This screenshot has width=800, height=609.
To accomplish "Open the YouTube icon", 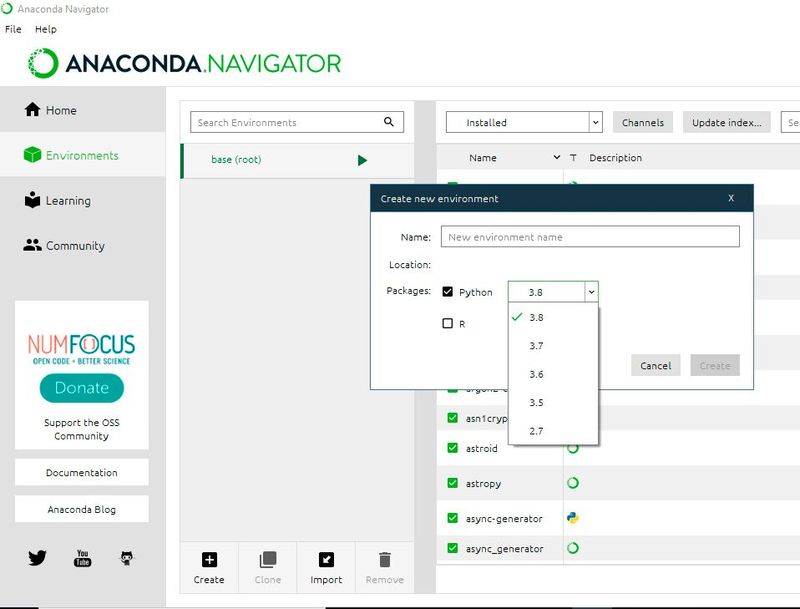I will (82, 557).
